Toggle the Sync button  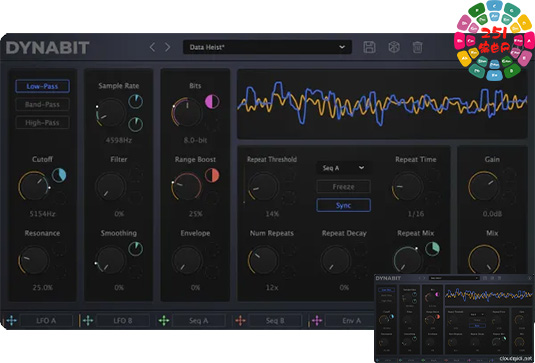coord(343,205)
